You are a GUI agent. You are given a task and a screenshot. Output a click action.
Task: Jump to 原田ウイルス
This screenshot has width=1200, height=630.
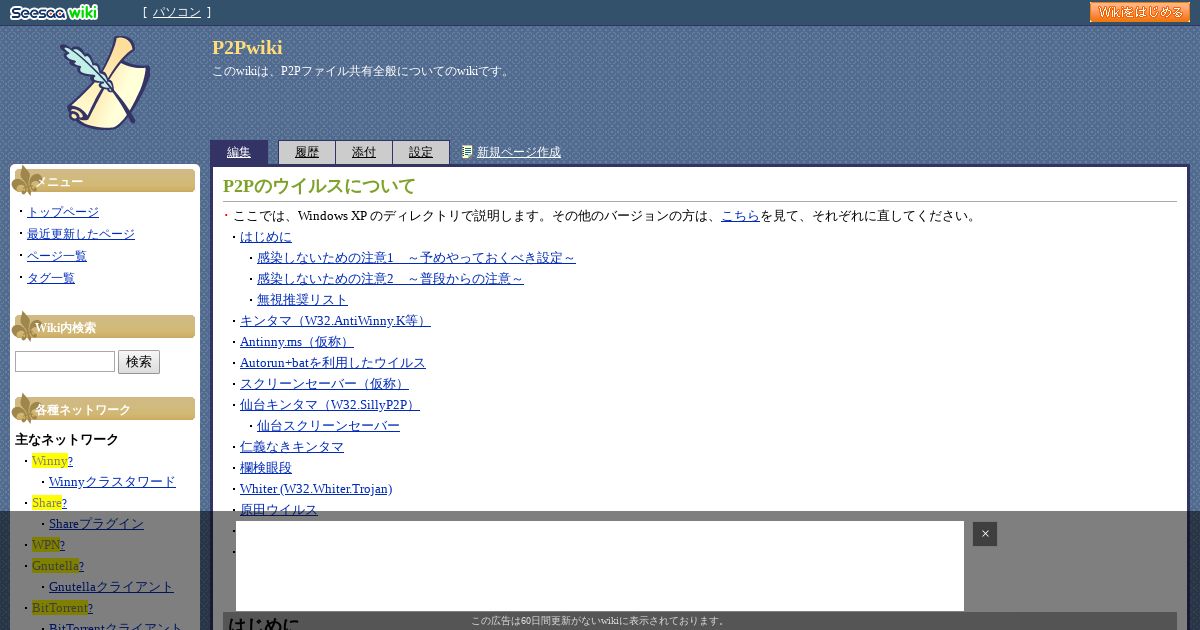[279, 510]
